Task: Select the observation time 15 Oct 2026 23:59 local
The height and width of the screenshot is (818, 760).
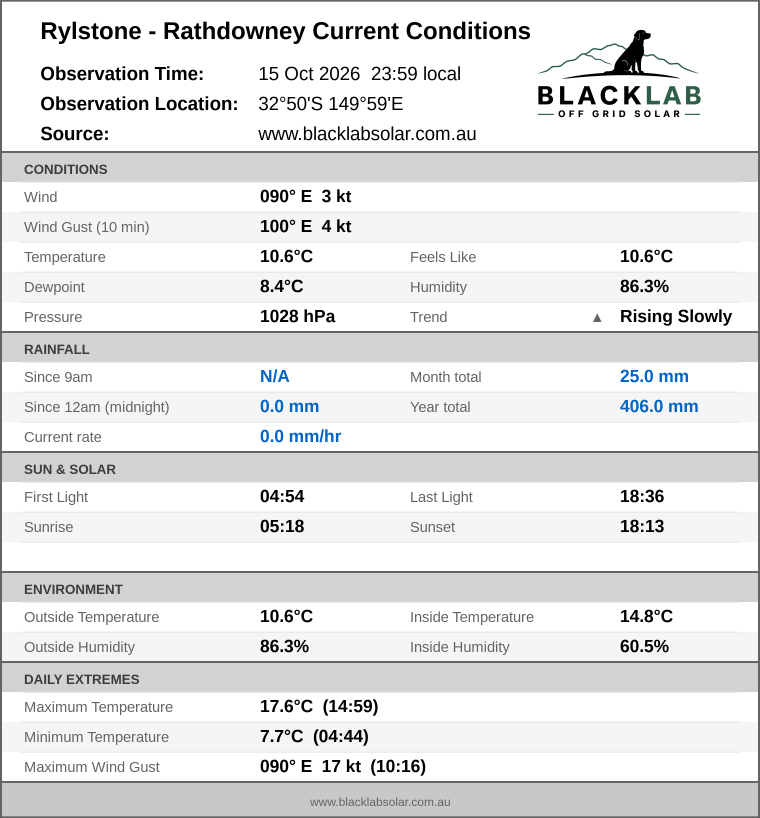Action: 359,74
